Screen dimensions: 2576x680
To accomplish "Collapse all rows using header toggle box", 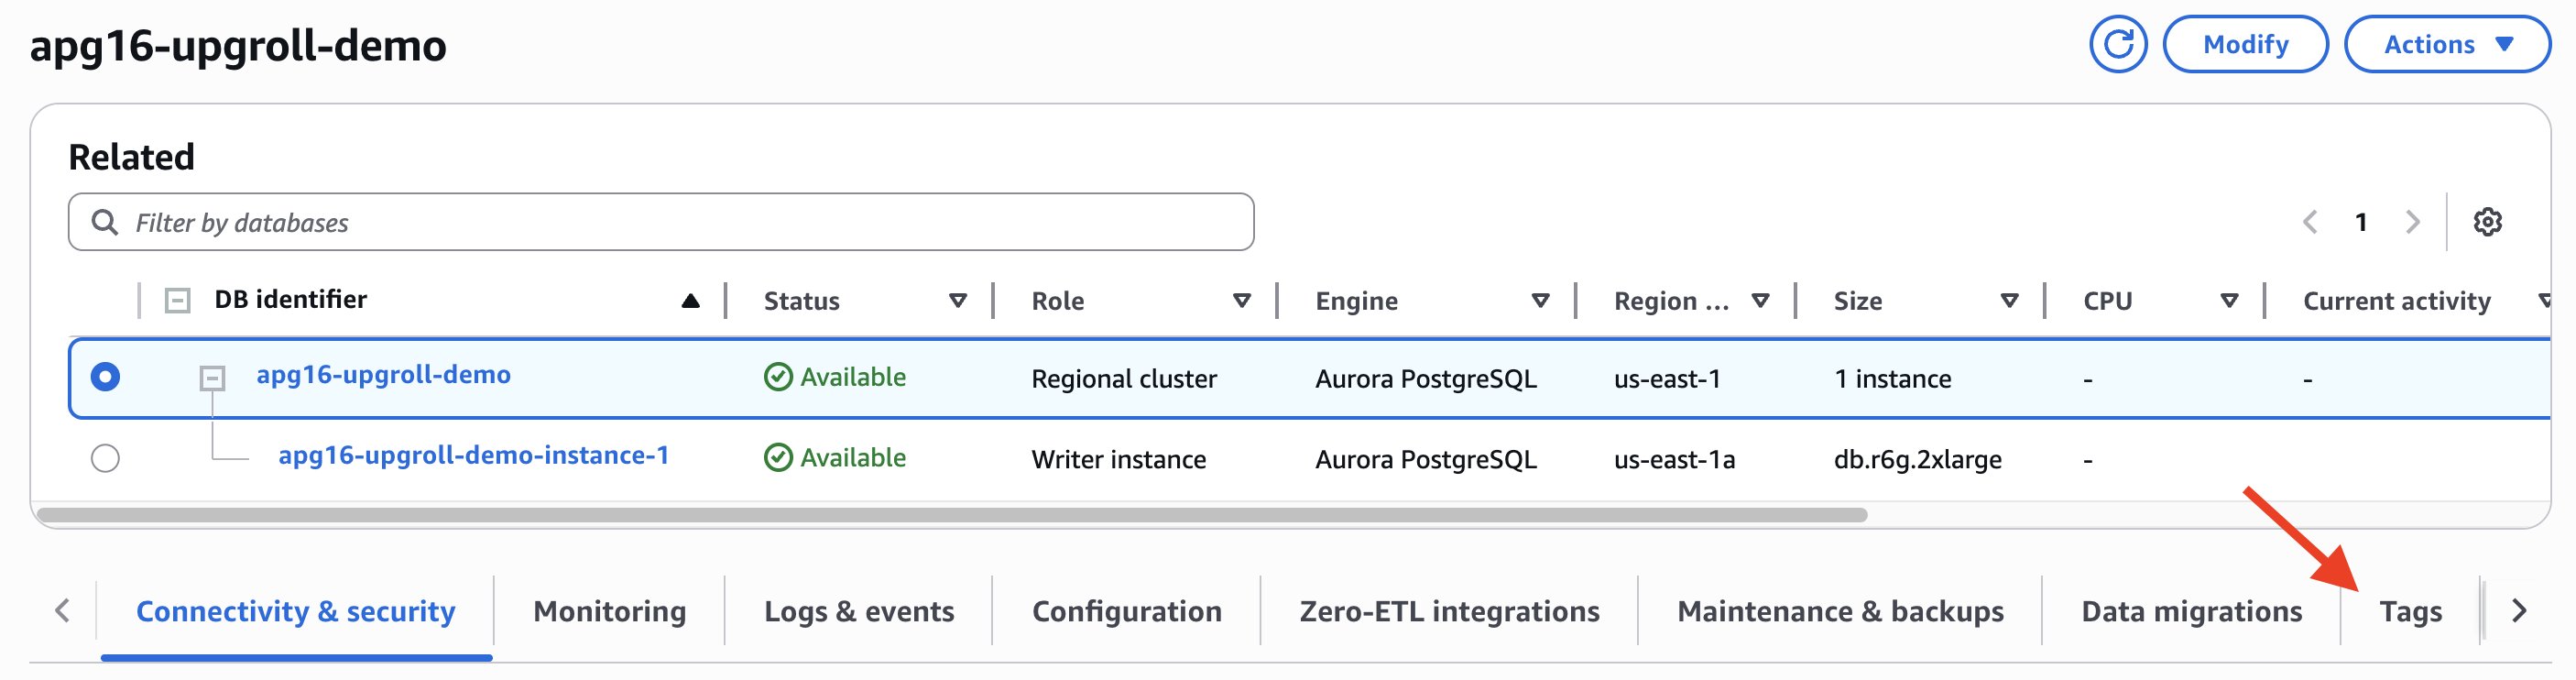I will pyautogui.click(x=177, y=300).
